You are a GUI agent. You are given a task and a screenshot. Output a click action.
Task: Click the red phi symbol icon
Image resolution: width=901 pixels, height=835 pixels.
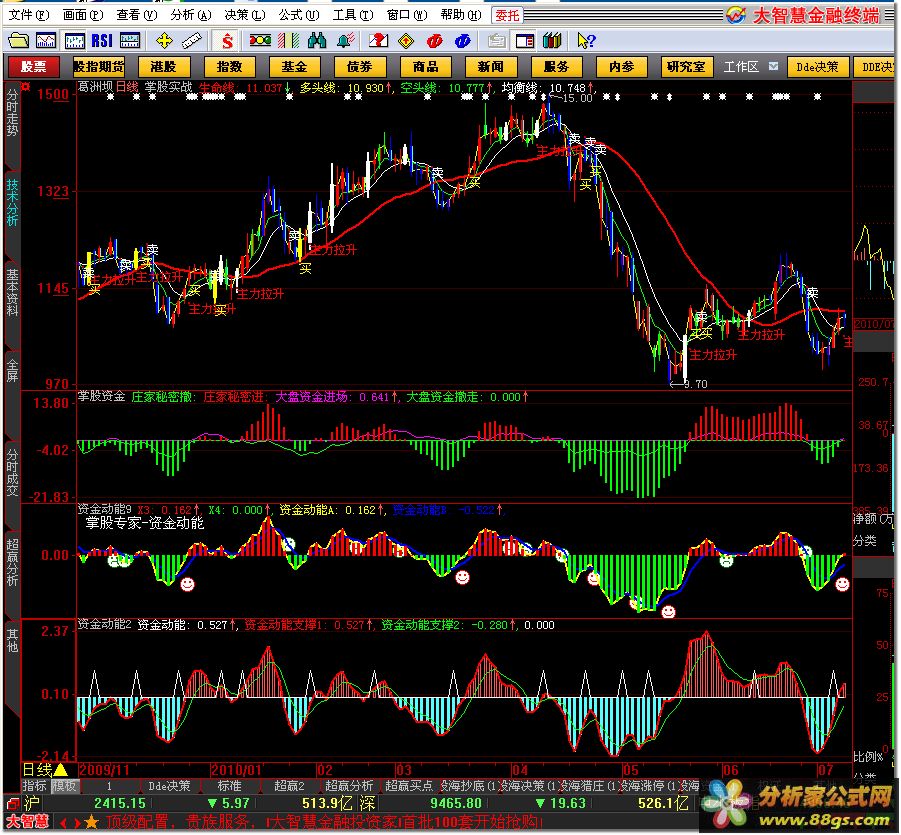[x=435, y=41]
